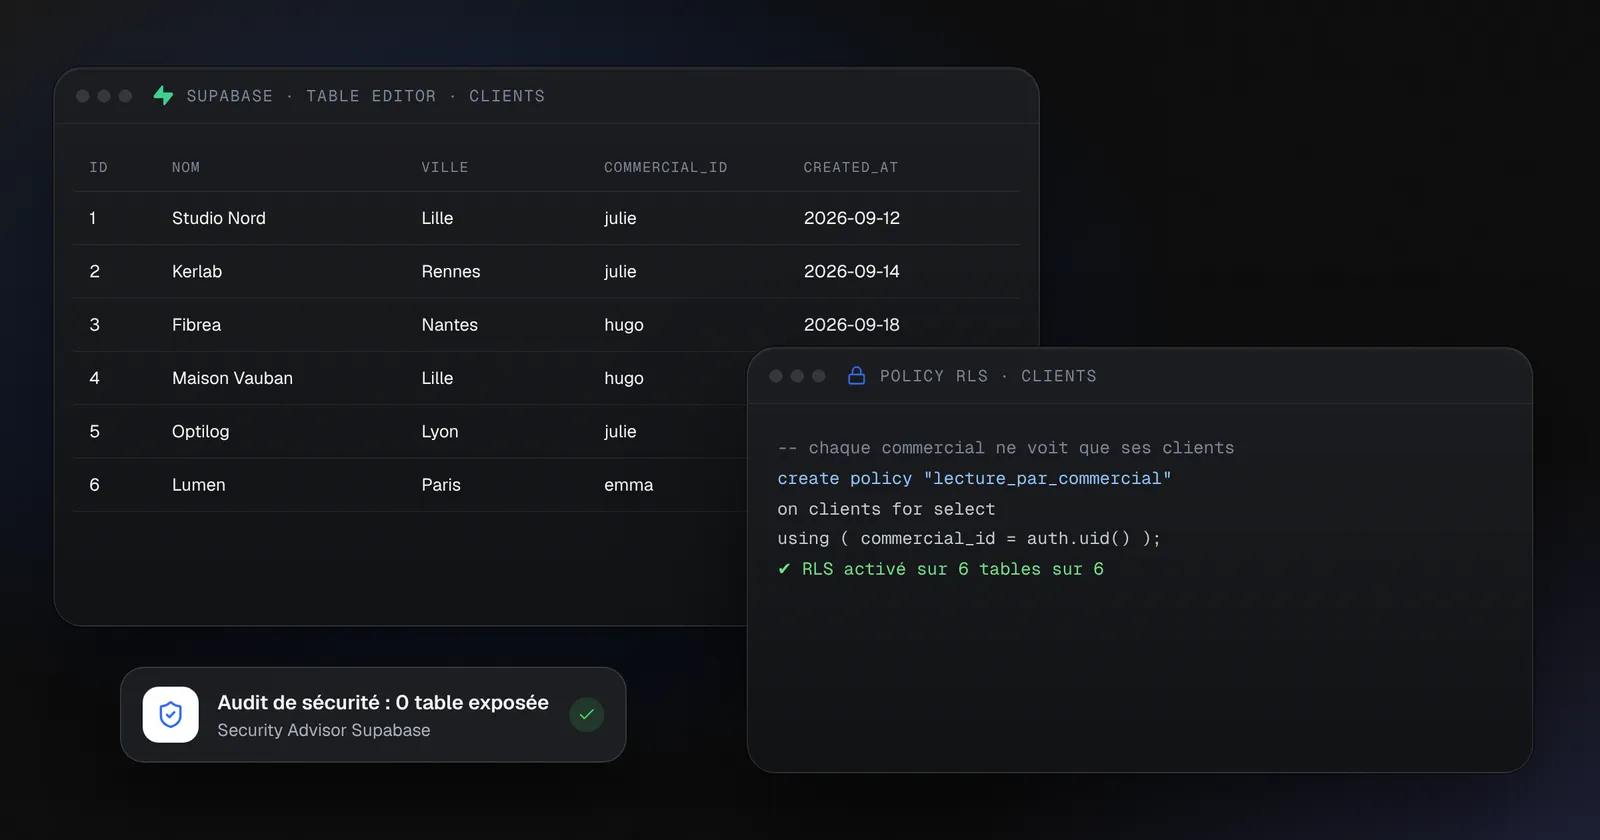Select the Lumen cell
The image size is (1600, 840).
tap(198, 485)
